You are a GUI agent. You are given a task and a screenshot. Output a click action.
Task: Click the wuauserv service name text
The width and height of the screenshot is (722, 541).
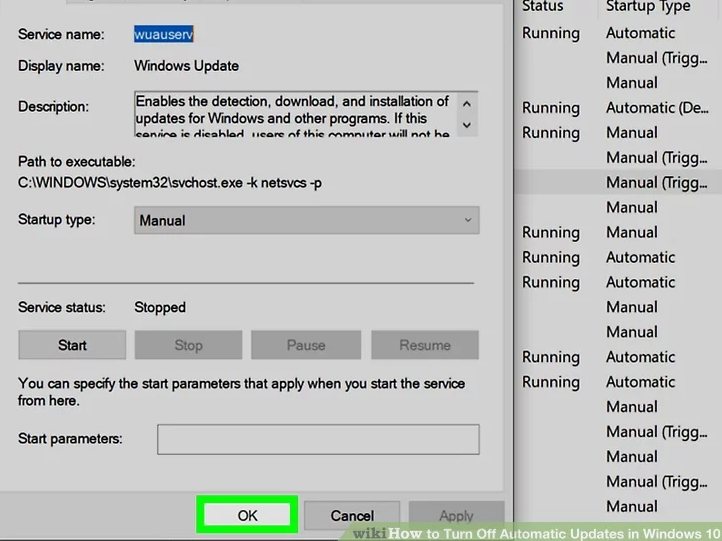coord(164,34)
